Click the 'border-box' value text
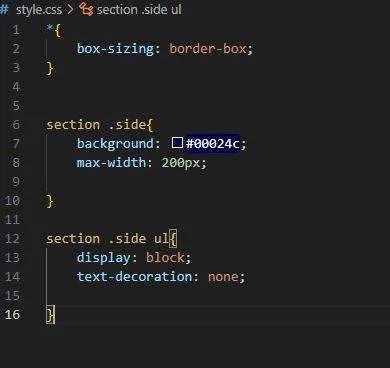390x368 pixels. (x=208, y=49)
